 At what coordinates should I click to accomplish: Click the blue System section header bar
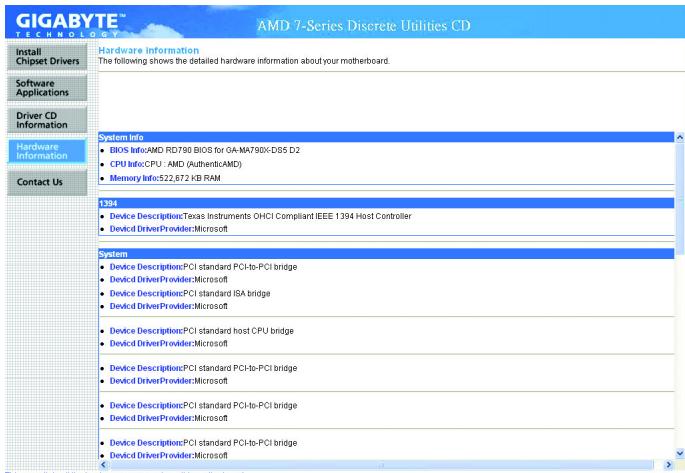[386, 254]
